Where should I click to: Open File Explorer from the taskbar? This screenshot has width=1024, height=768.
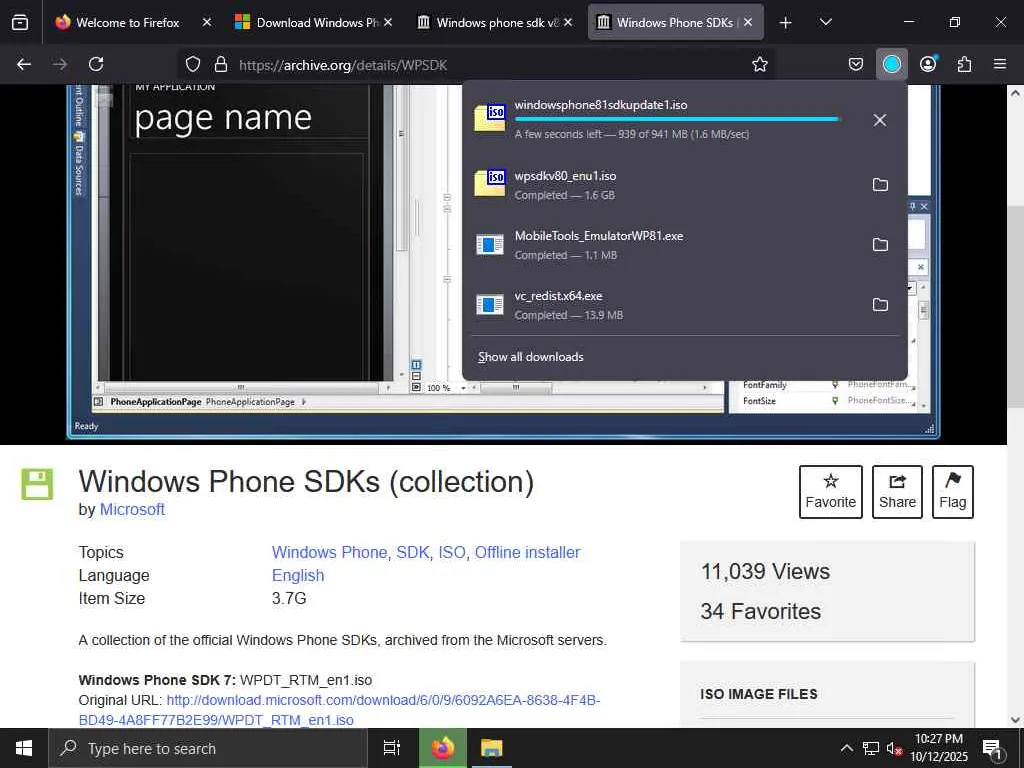pos(492,748)
